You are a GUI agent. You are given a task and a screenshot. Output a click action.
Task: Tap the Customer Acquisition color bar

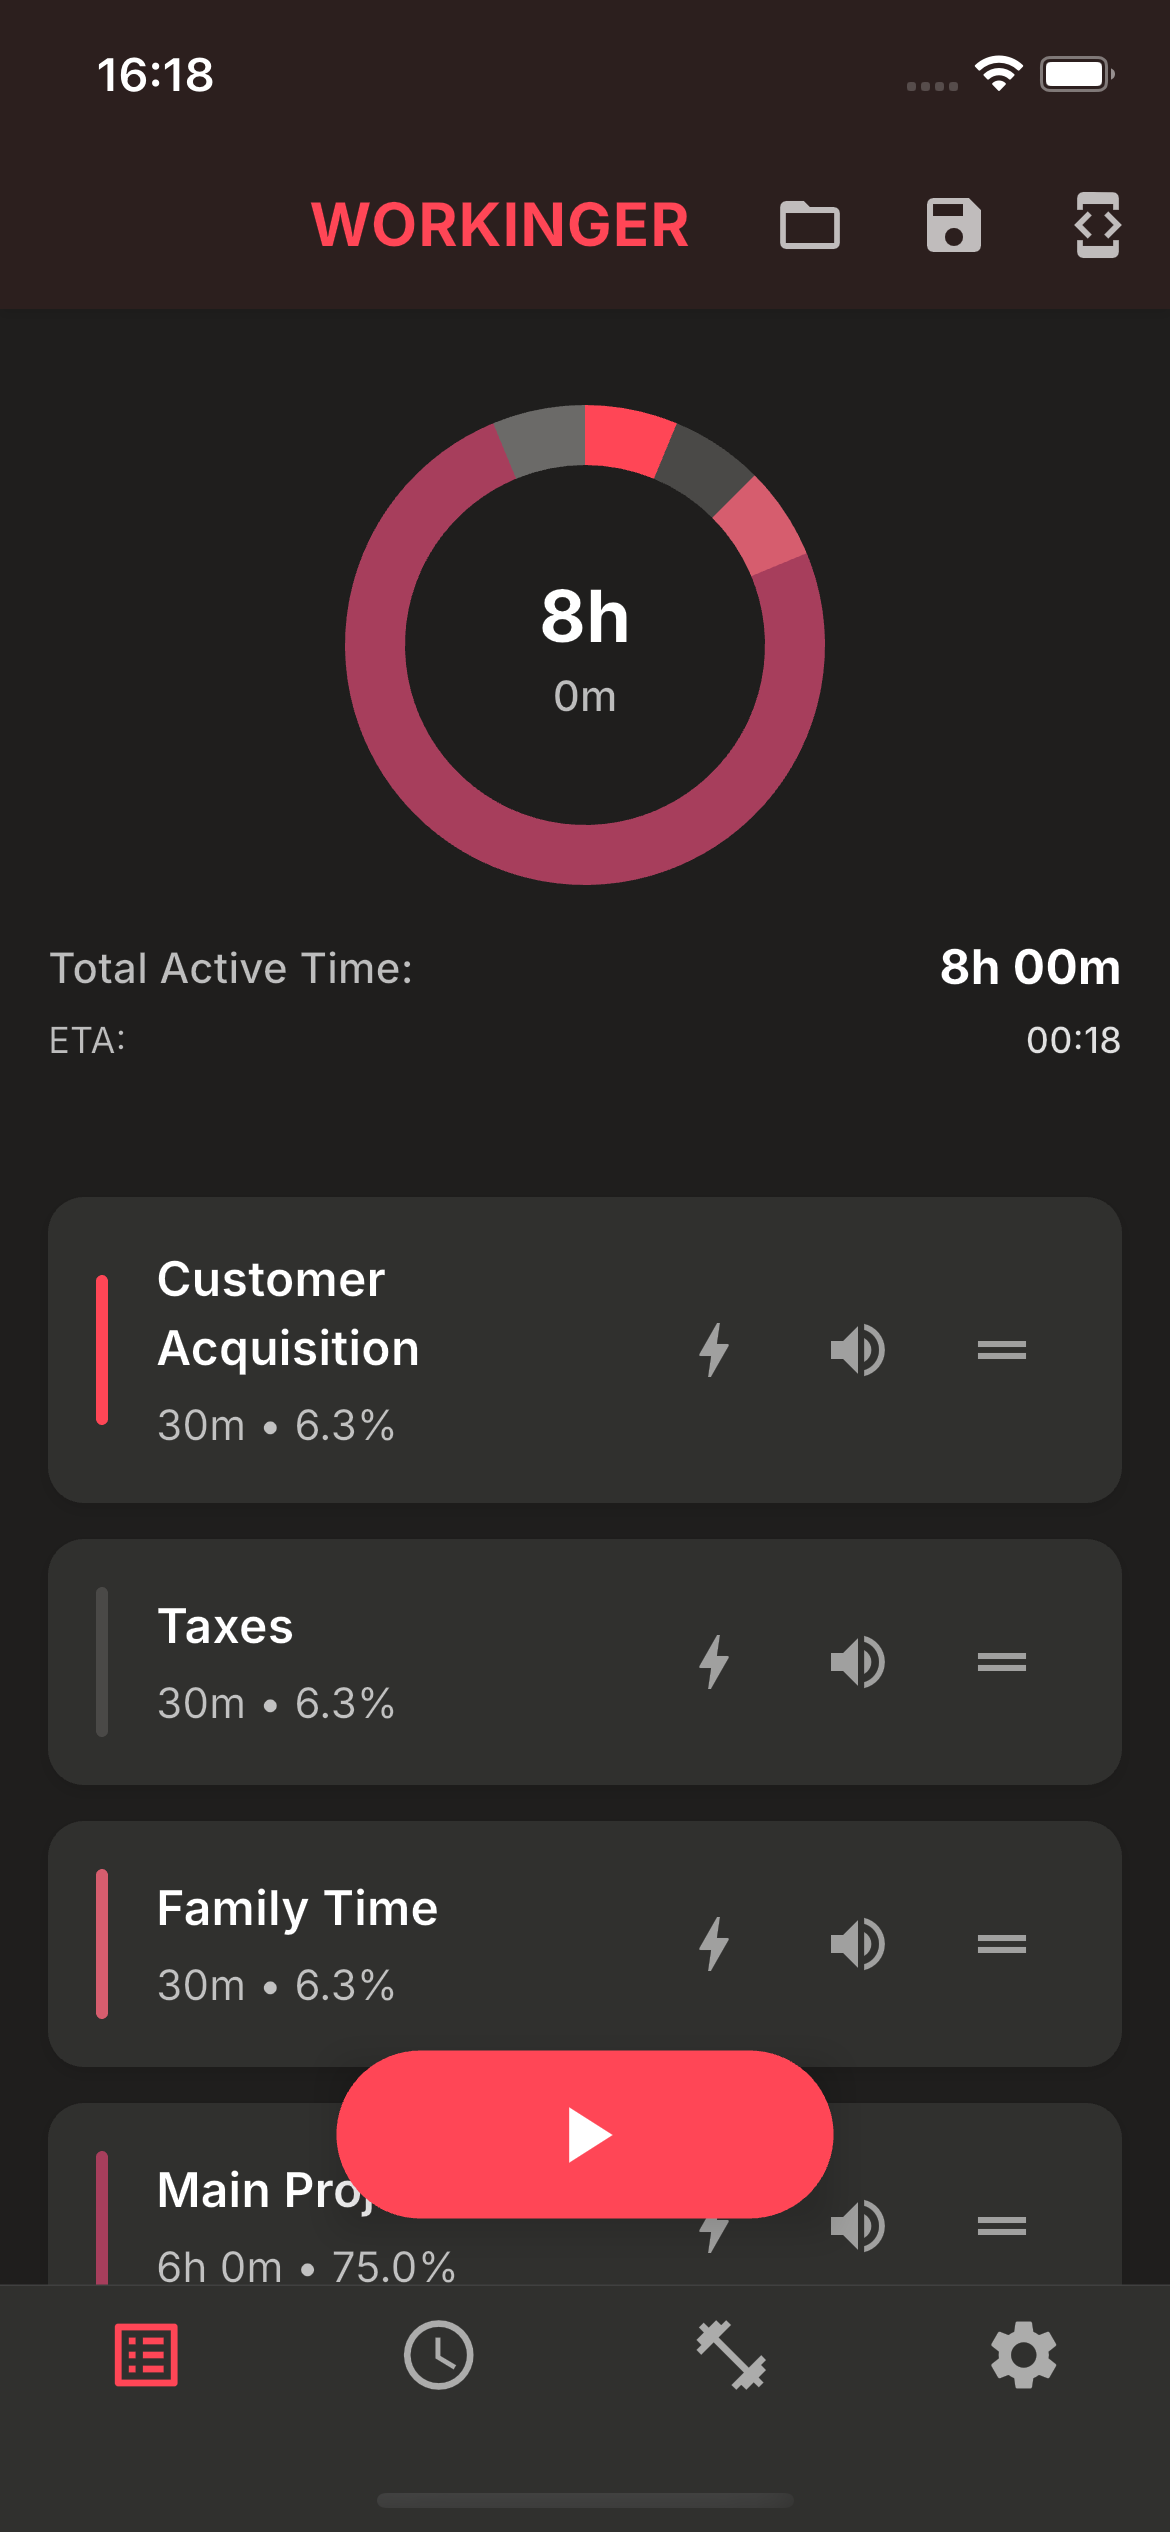click(x=102, y=1350)
